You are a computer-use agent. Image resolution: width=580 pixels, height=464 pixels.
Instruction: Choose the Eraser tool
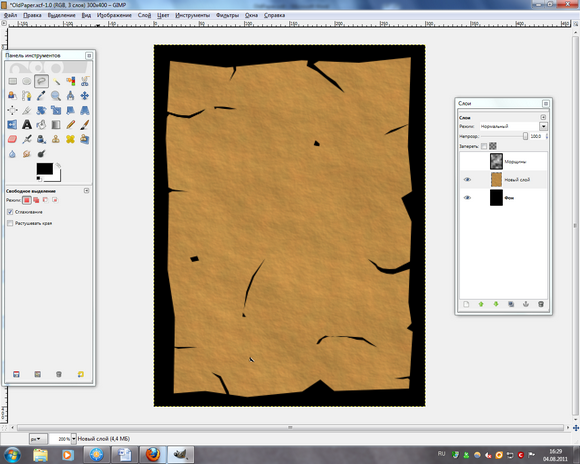click(12, 139)
